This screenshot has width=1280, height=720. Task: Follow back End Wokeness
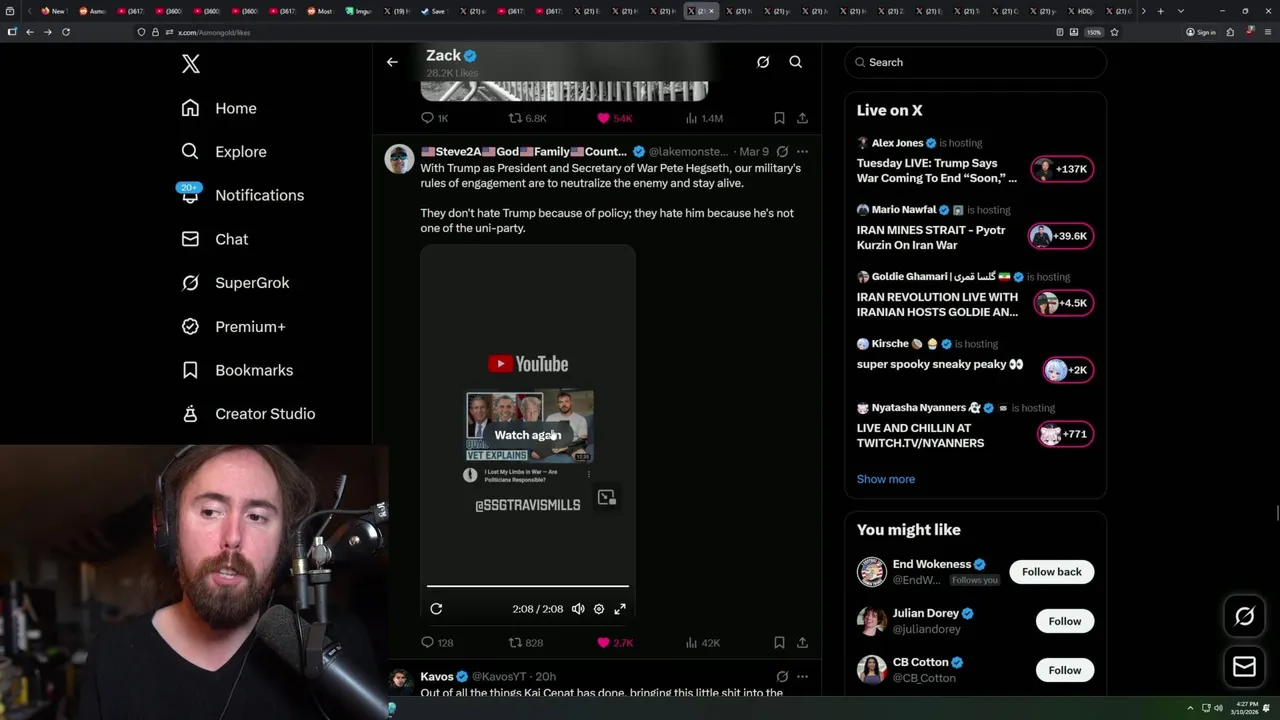coord(1051,572)
